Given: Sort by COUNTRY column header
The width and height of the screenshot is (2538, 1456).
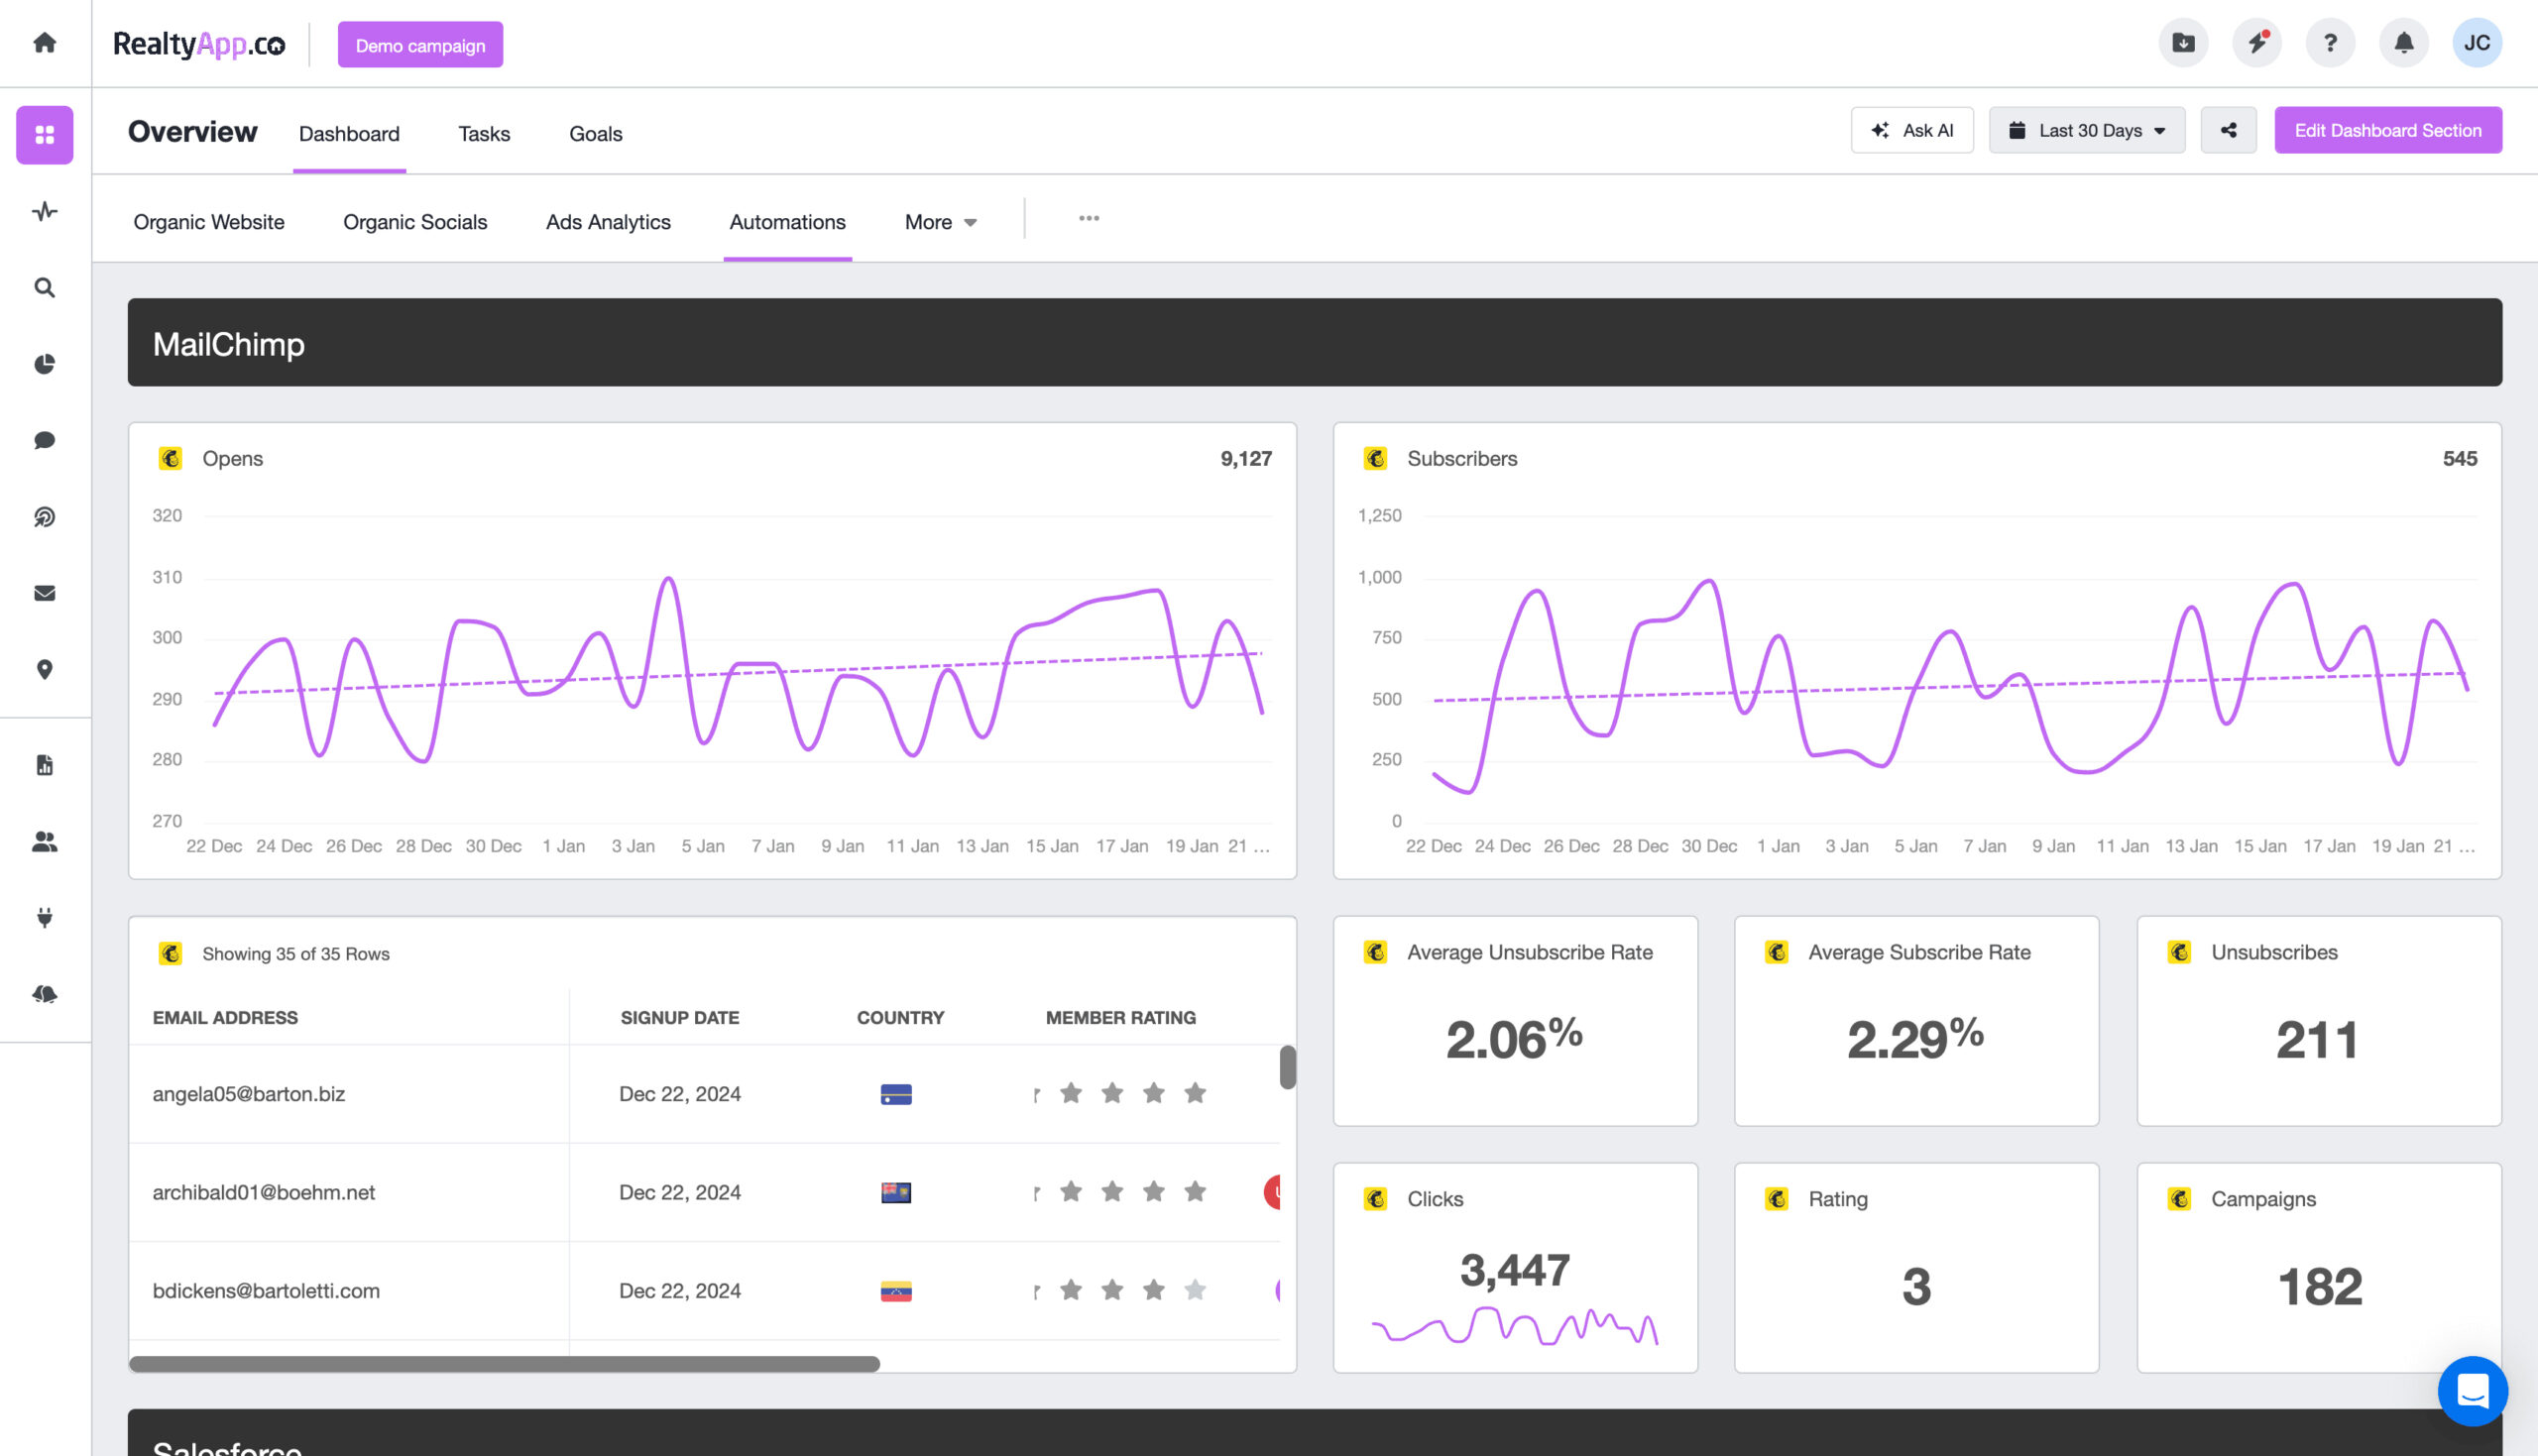Looking at the screenshot, I should (x=900, y=1018).
